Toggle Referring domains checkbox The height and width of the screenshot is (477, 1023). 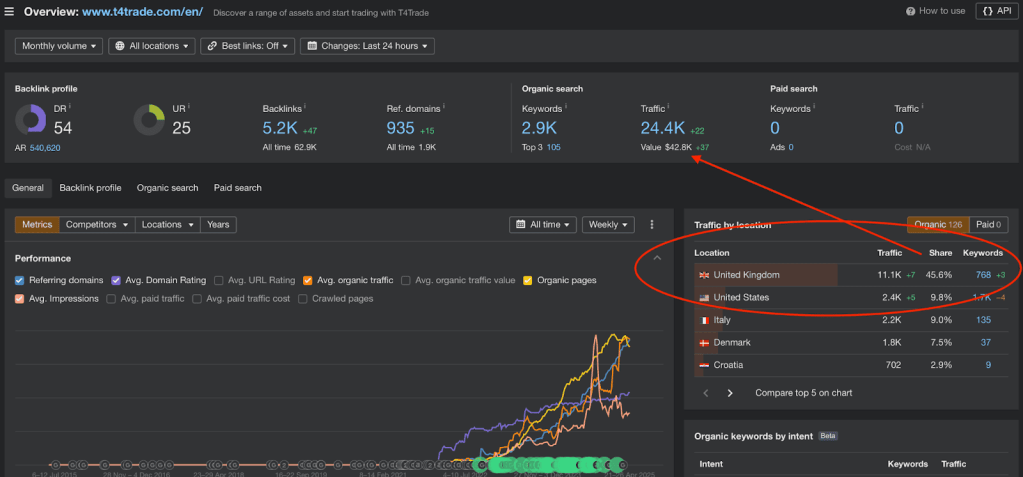[x=20, y=280]
